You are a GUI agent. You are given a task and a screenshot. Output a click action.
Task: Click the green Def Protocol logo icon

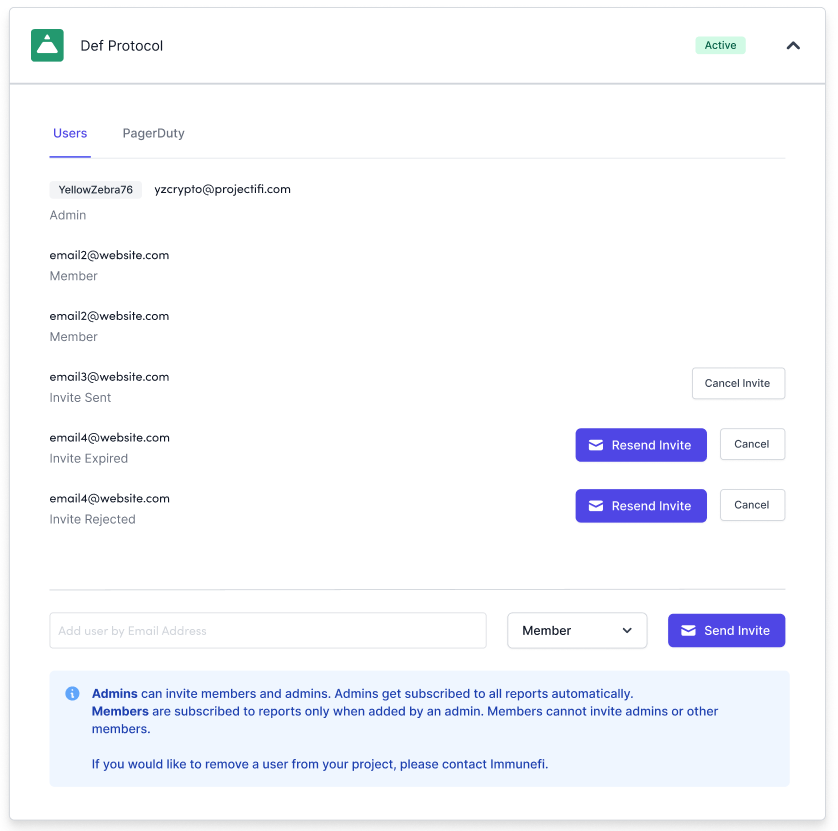47,45
